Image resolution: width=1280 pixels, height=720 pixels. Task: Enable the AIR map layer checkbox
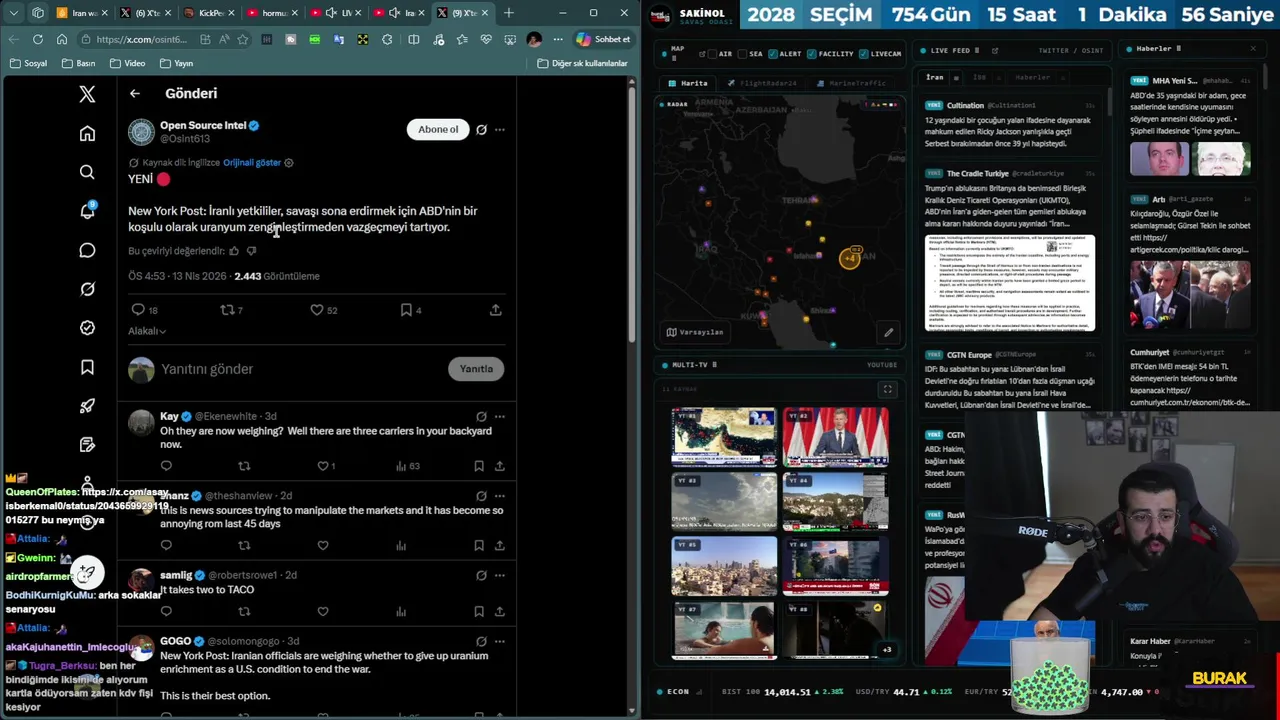point(714,53)
